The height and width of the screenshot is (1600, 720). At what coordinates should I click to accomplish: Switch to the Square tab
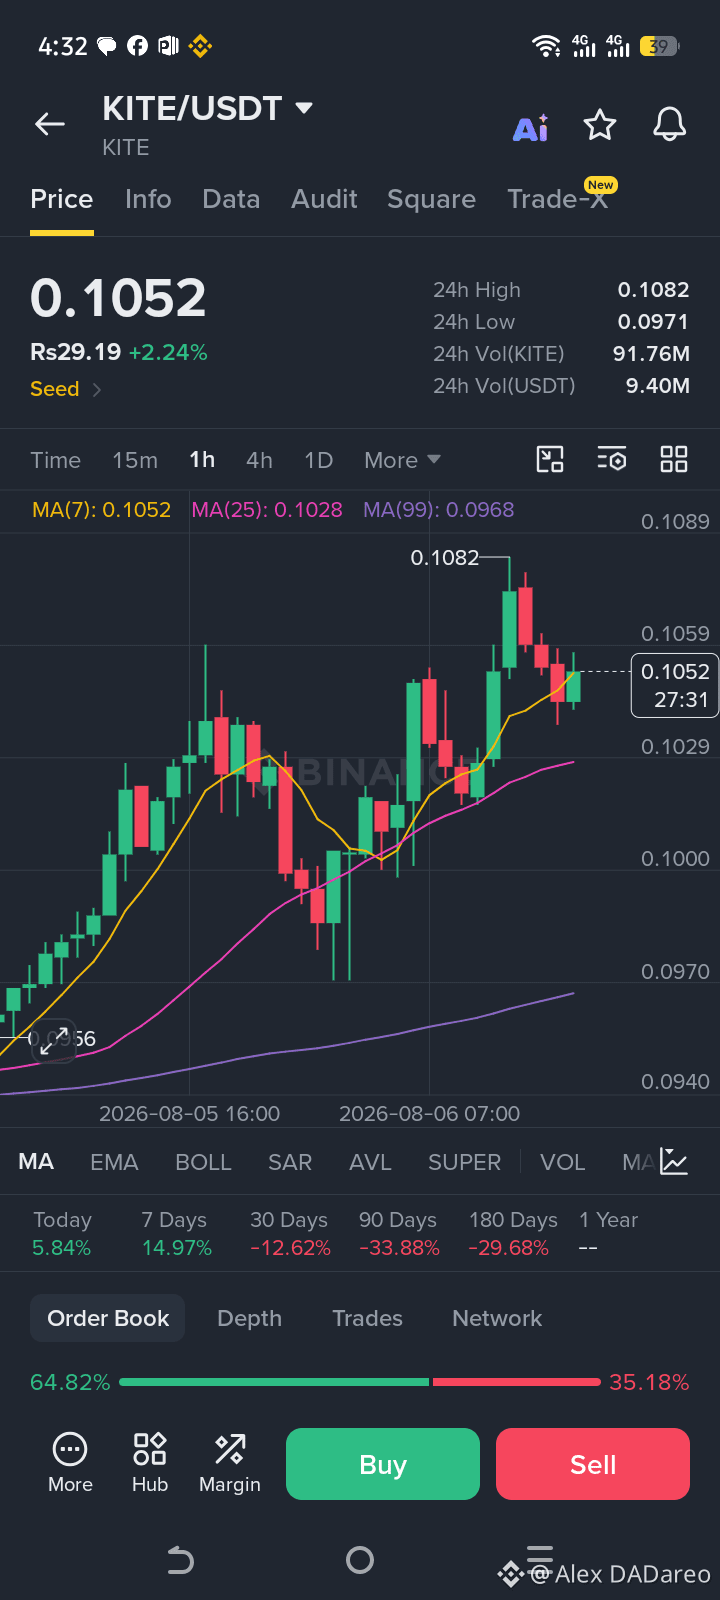point(431,199)
